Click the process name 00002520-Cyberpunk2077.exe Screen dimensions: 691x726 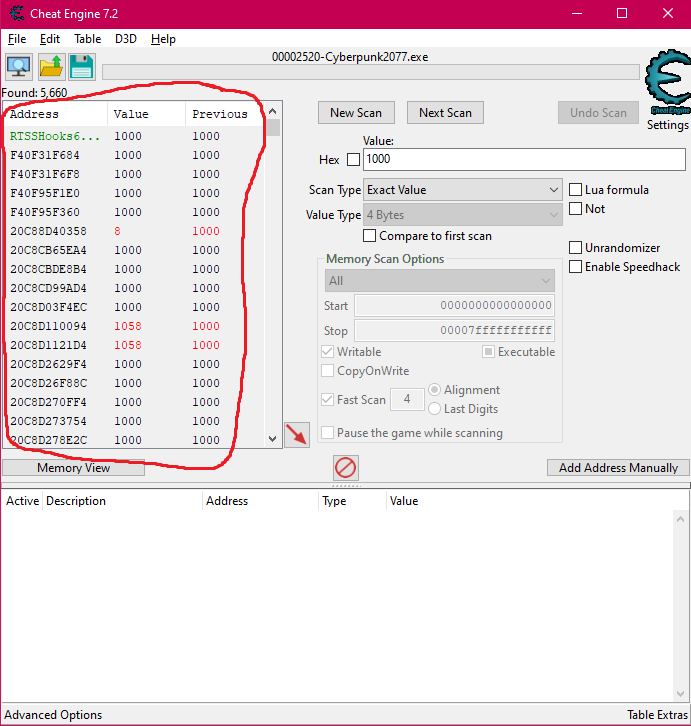pos(350,57)
